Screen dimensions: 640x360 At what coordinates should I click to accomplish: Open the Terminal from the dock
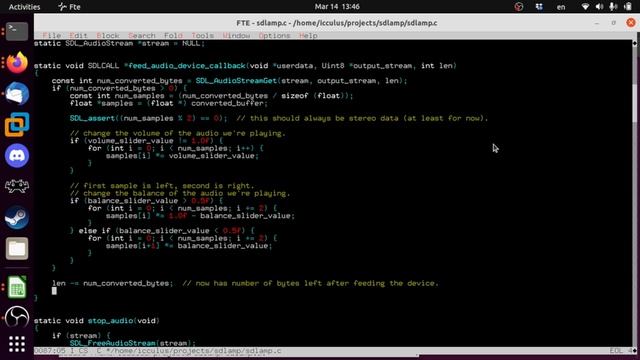[17, 31]
